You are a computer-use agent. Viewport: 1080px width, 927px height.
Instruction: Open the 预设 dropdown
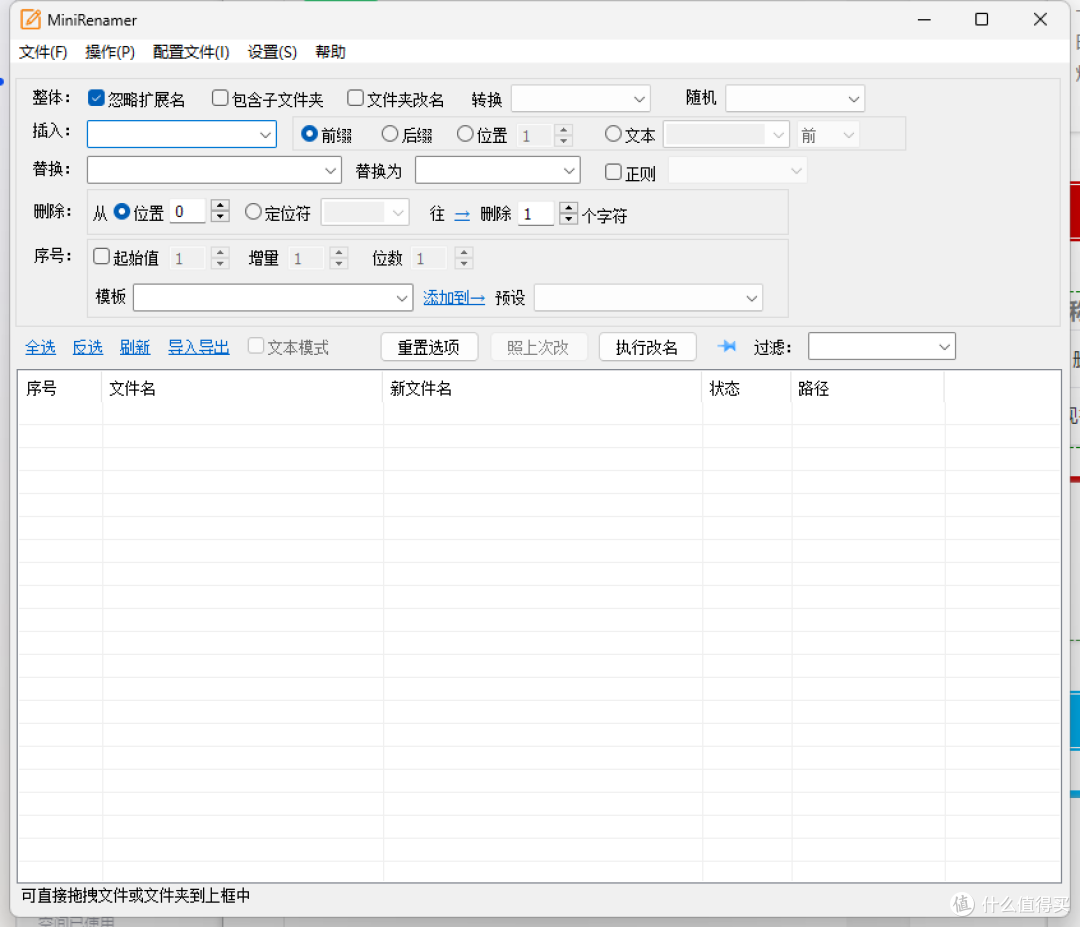tap(648, 298)
